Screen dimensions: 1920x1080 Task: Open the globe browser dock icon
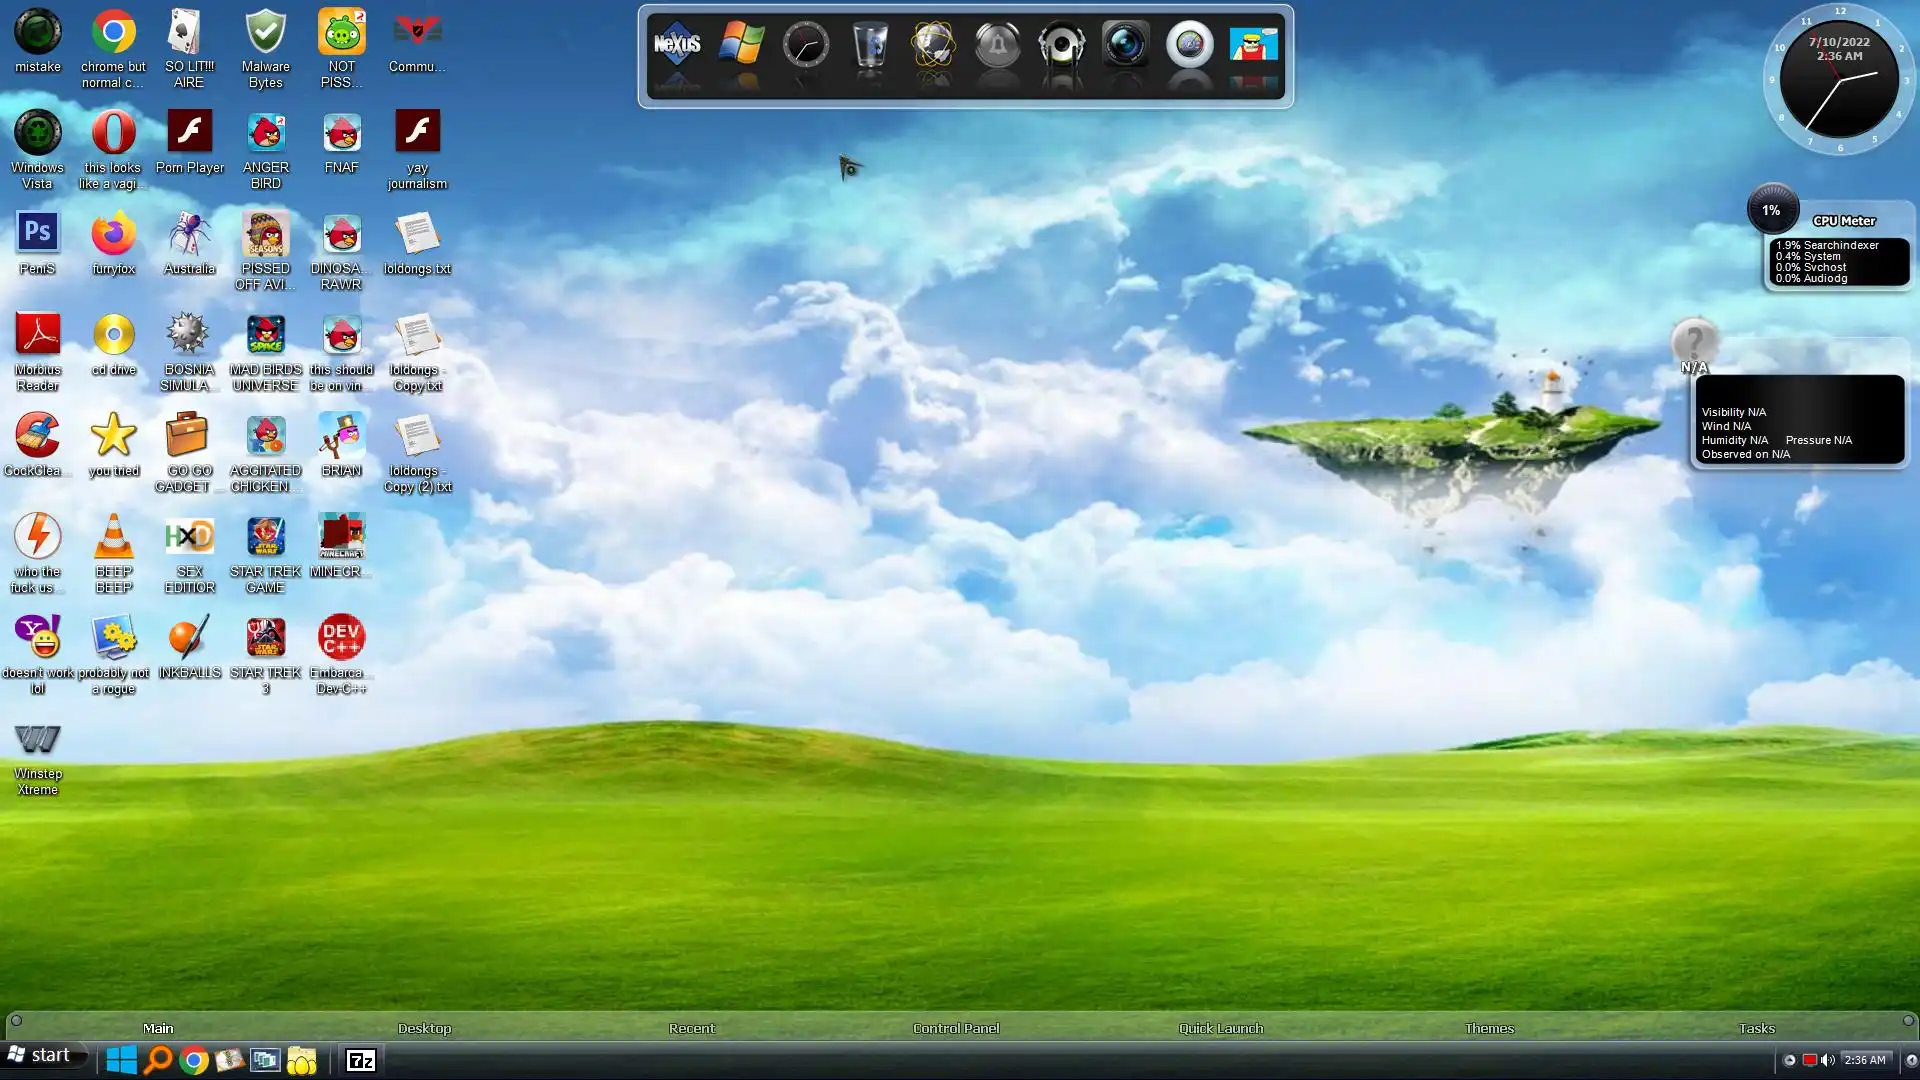point(933,46)
